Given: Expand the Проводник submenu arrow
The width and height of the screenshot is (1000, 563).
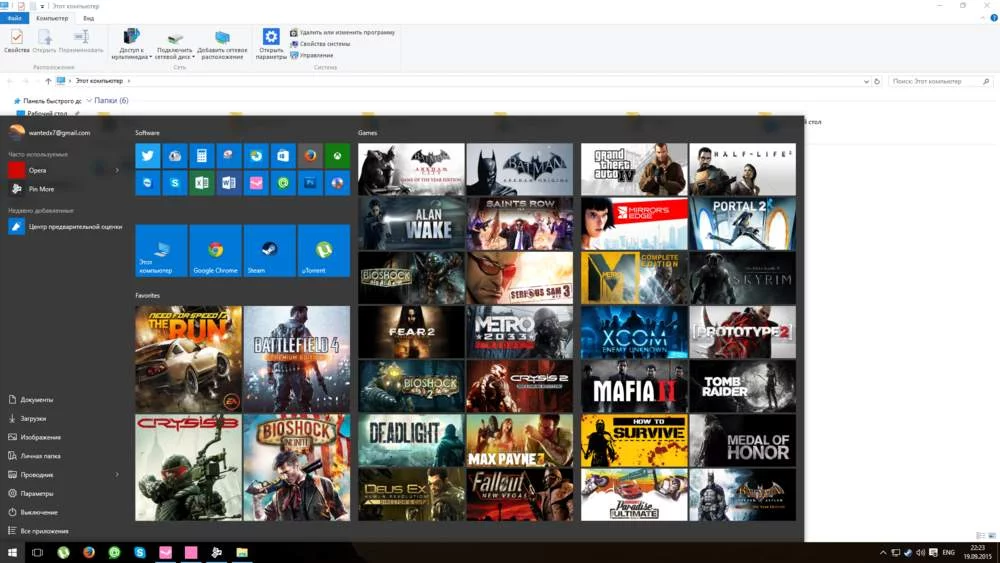Looking at the screenshot, I should [x=117, y=475].
